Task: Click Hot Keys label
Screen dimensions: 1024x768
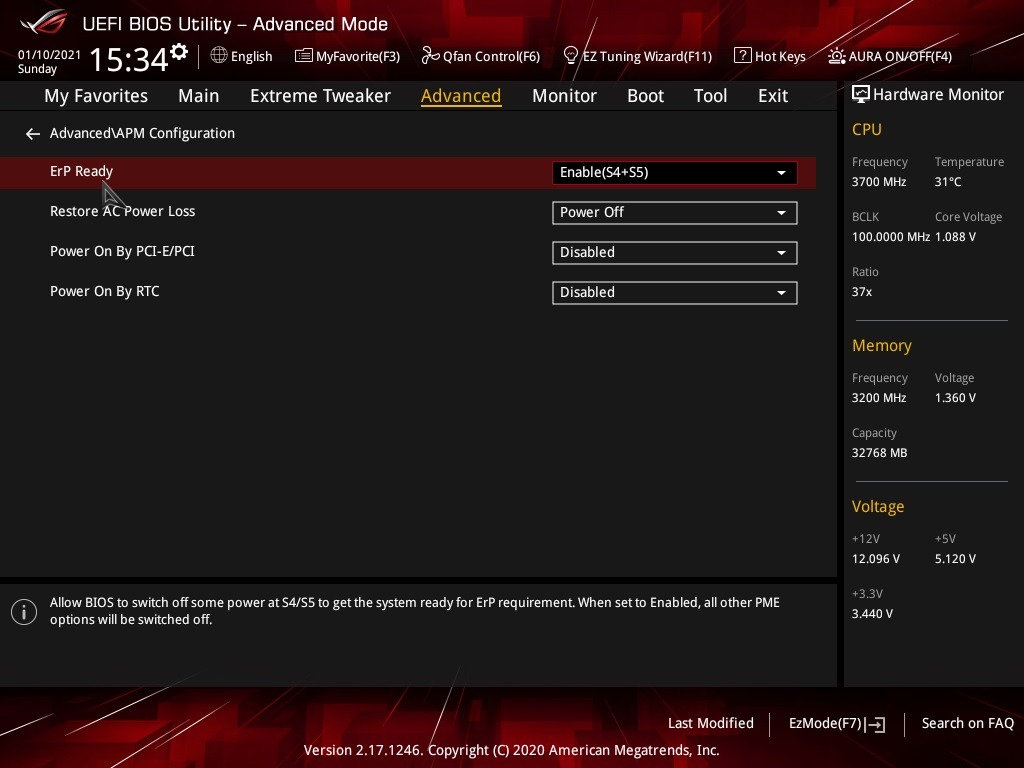Action: pos(780,57)
